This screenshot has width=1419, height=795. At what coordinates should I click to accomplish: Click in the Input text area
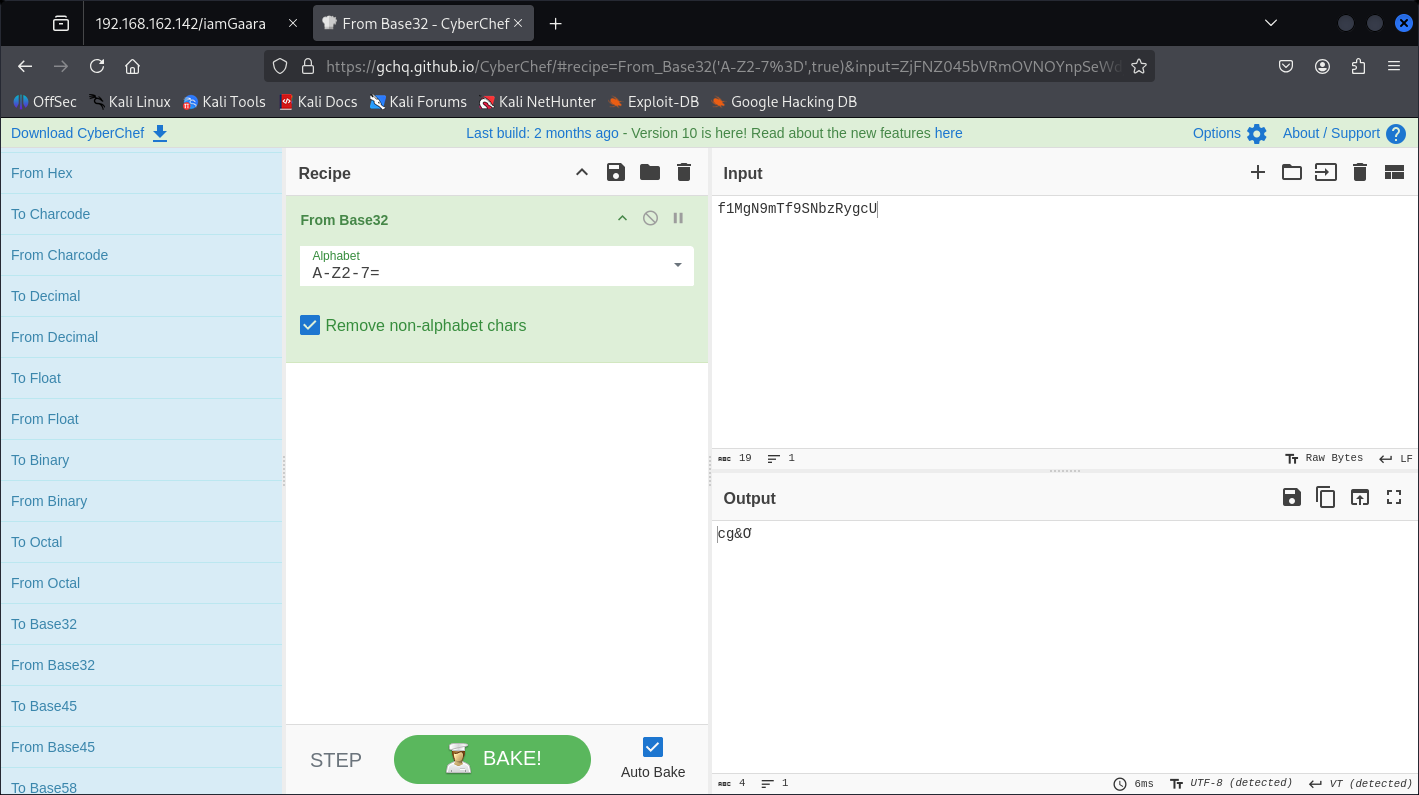(x=1064, y=322)
